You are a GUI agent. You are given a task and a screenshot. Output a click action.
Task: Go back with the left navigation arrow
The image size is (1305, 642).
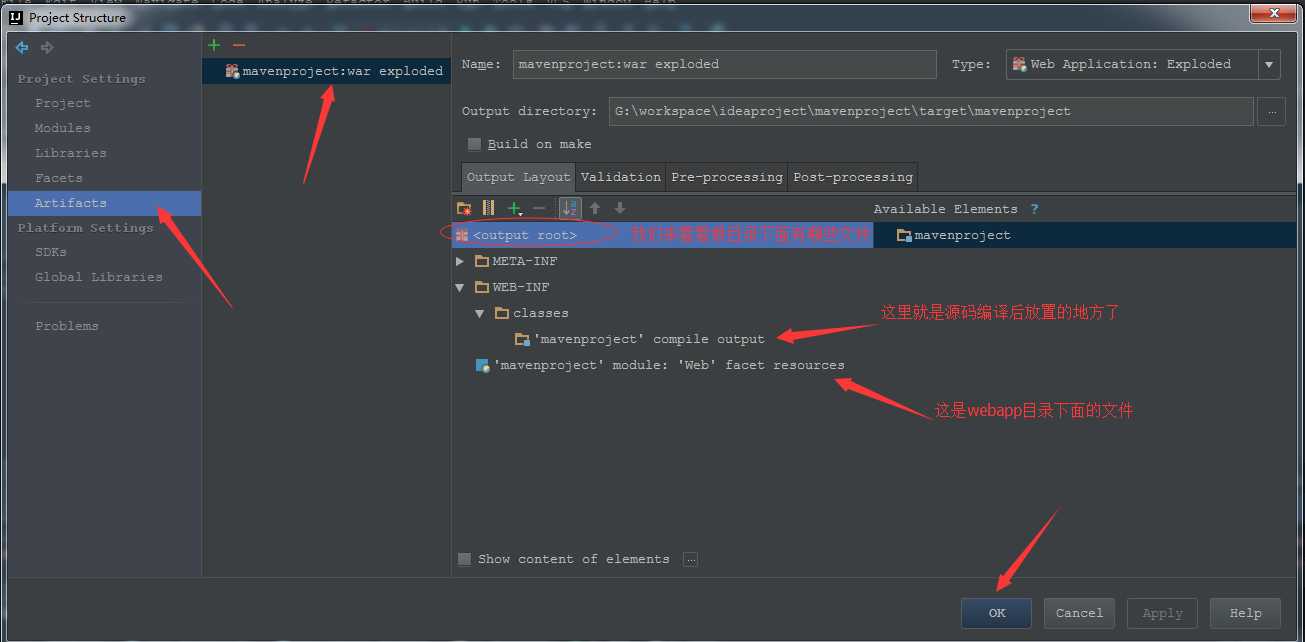coord(22,47)
